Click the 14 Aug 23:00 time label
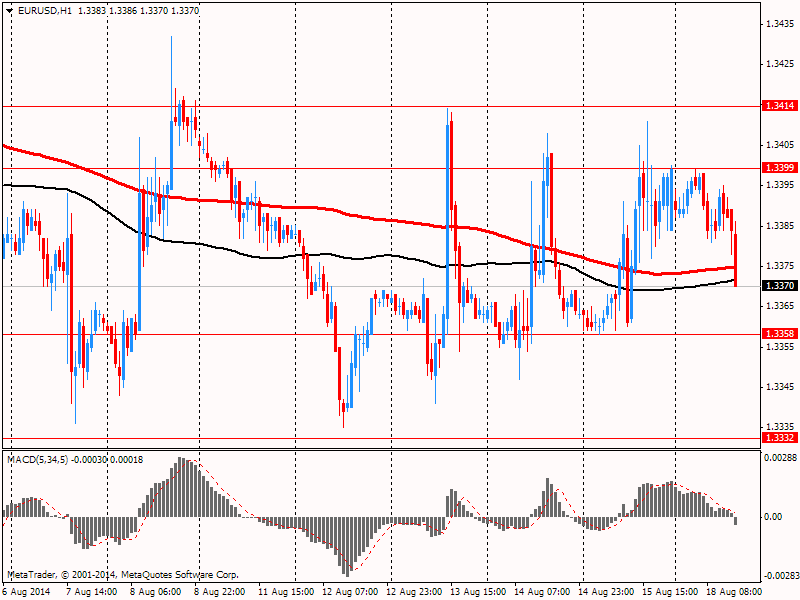Viewport: 800px width, 600px height. (x=606, y=592)
